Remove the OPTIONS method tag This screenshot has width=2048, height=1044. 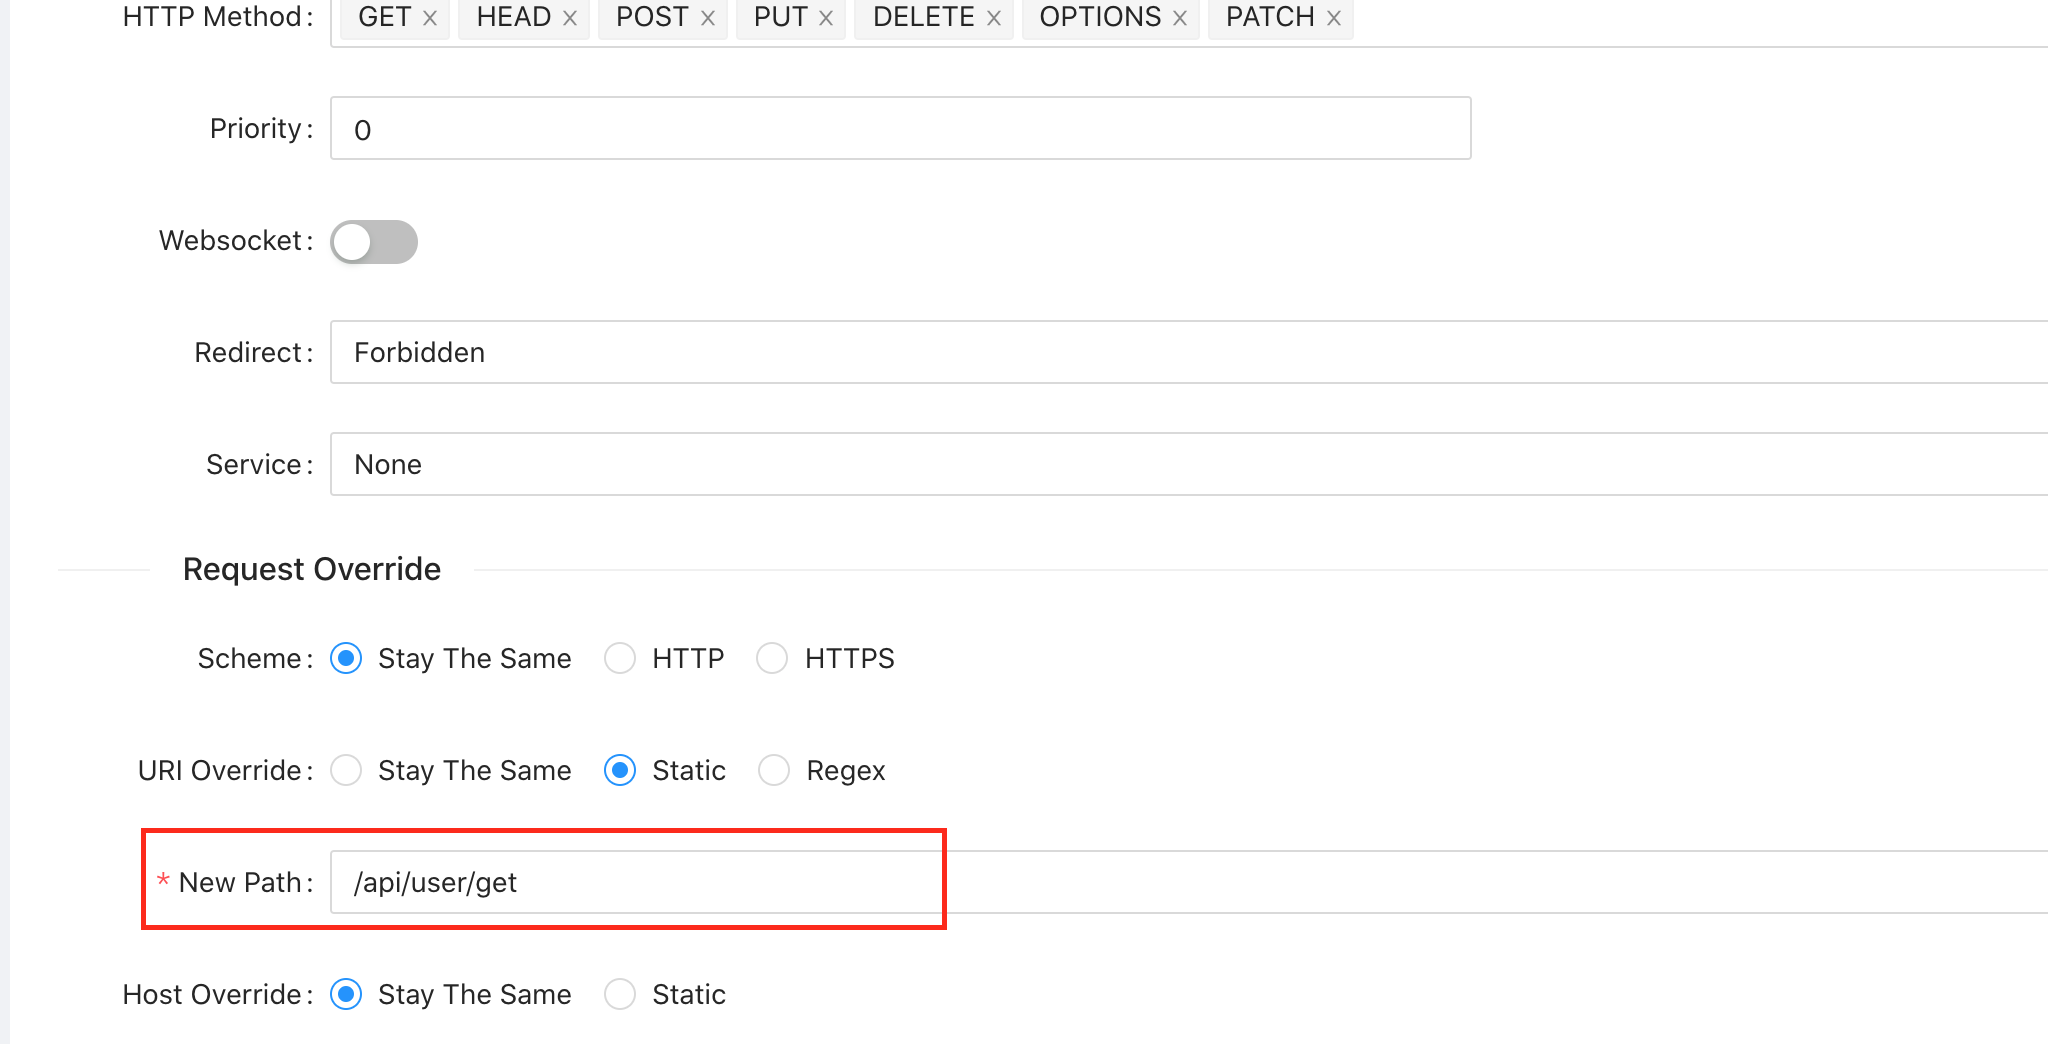click(1183, 17)
